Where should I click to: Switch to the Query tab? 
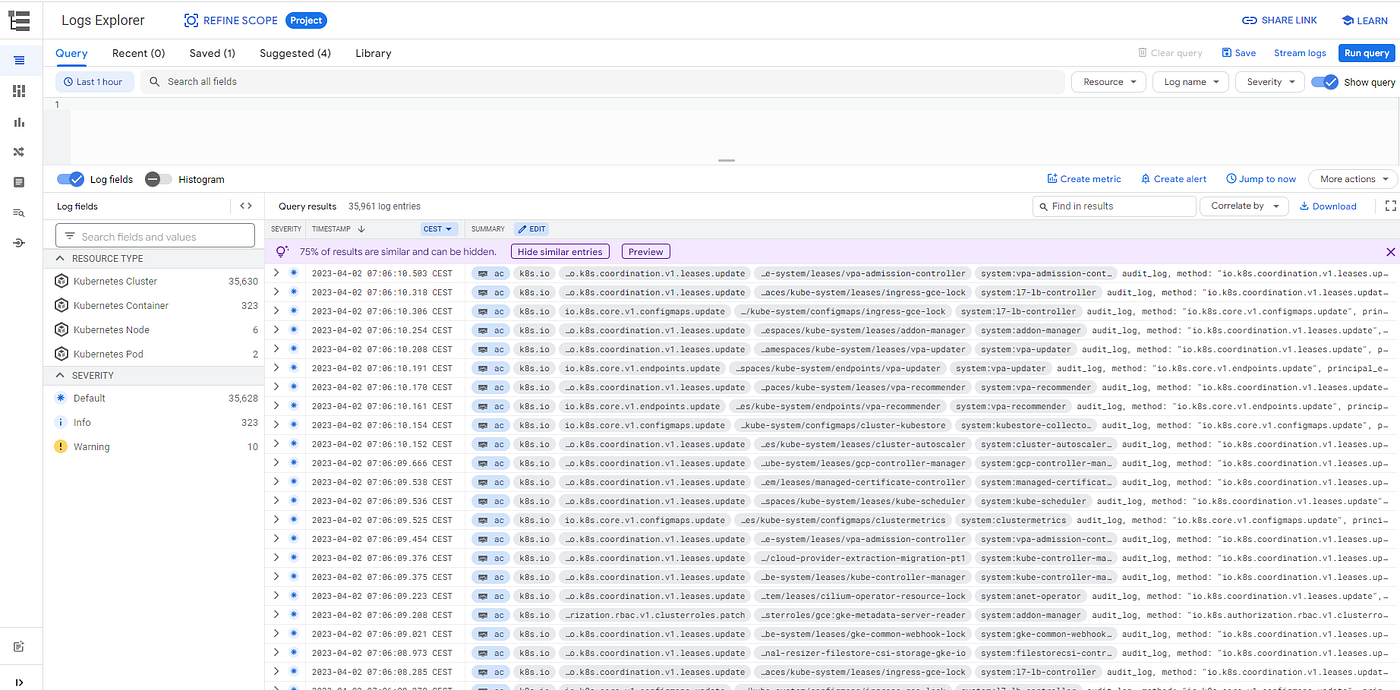point(72,53)
